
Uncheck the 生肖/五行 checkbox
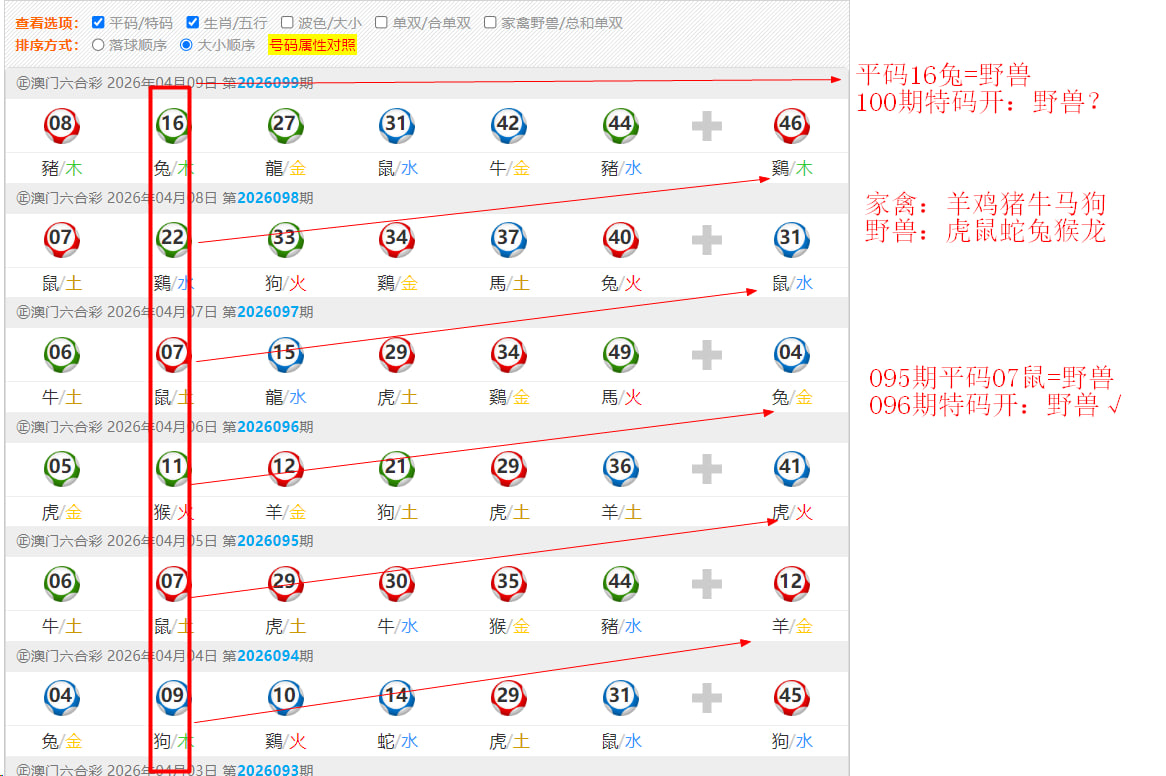[193, 22]
